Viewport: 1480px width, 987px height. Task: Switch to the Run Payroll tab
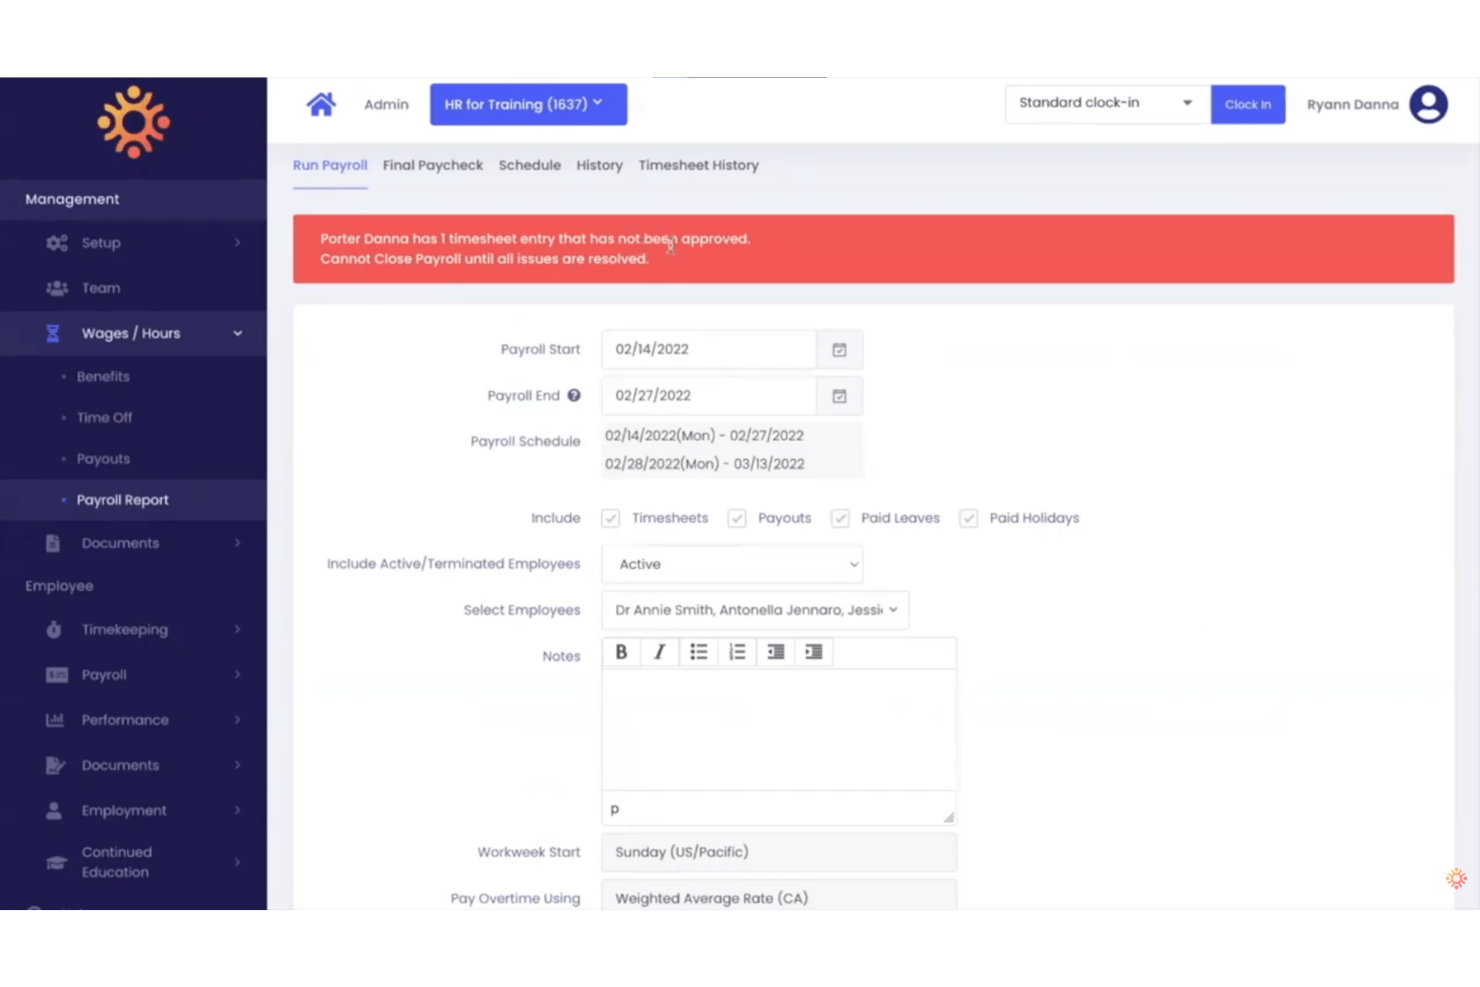pos(330,165)
